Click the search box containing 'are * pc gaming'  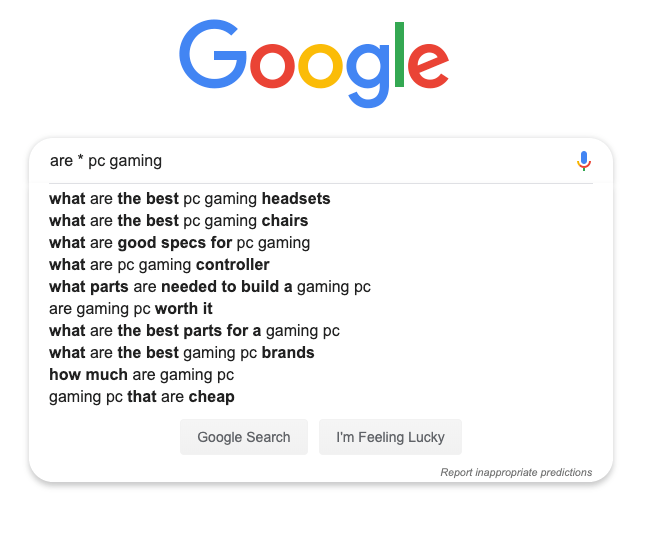(x=308, y=161)
